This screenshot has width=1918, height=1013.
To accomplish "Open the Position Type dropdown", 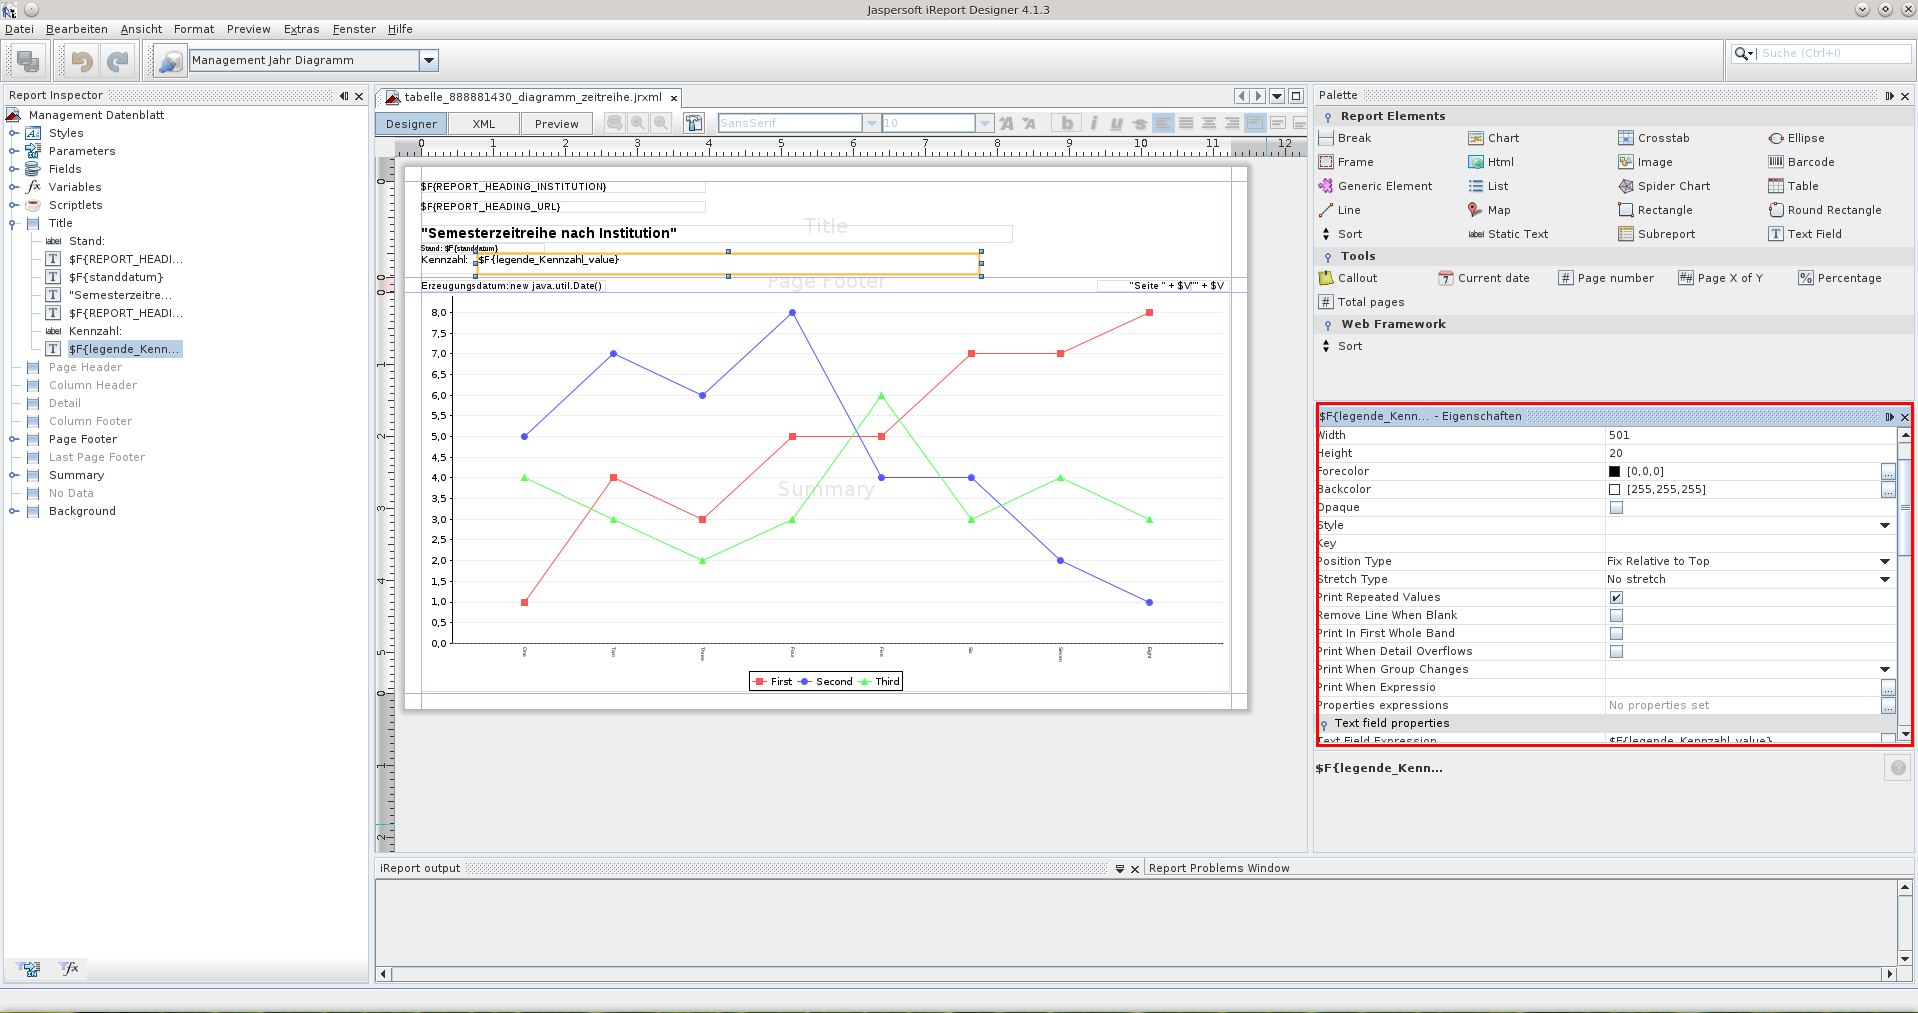I will (x=1884, y=562).
